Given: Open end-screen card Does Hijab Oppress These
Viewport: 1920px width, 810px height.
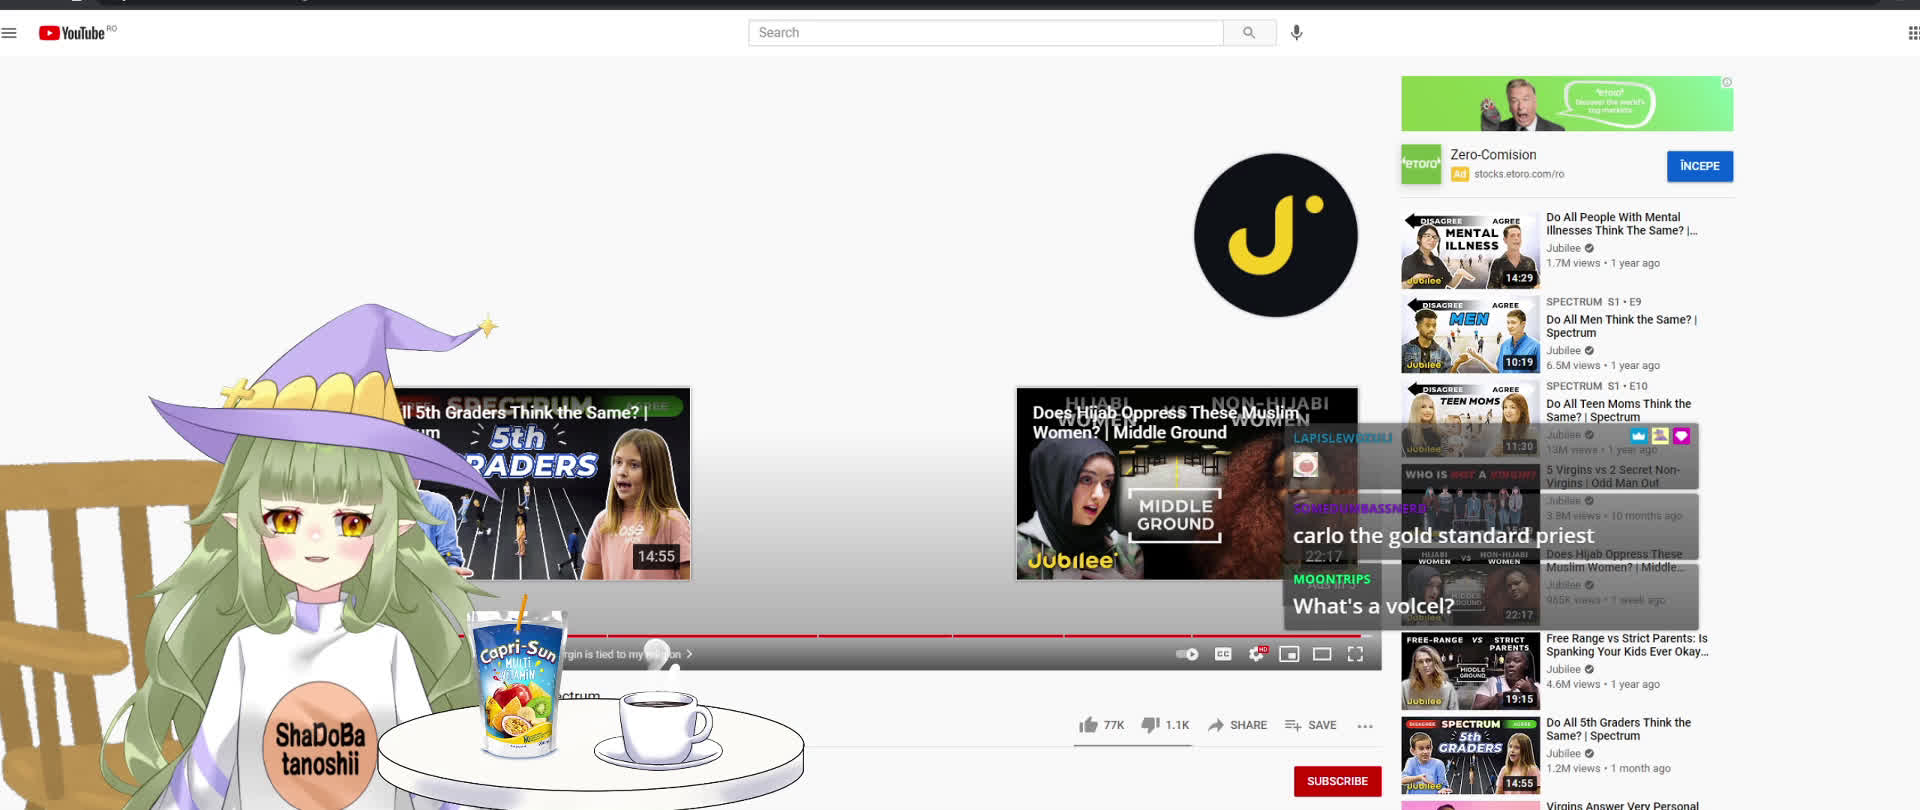Looking at the screenshot, I should [x=1186, y=484].
